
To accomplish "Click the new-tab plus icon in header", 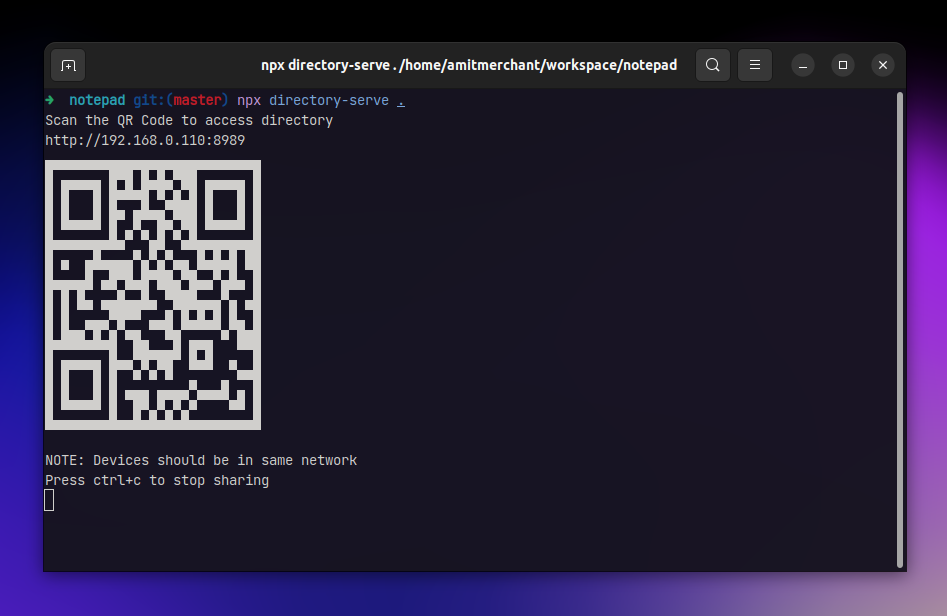I will (66, 64).
